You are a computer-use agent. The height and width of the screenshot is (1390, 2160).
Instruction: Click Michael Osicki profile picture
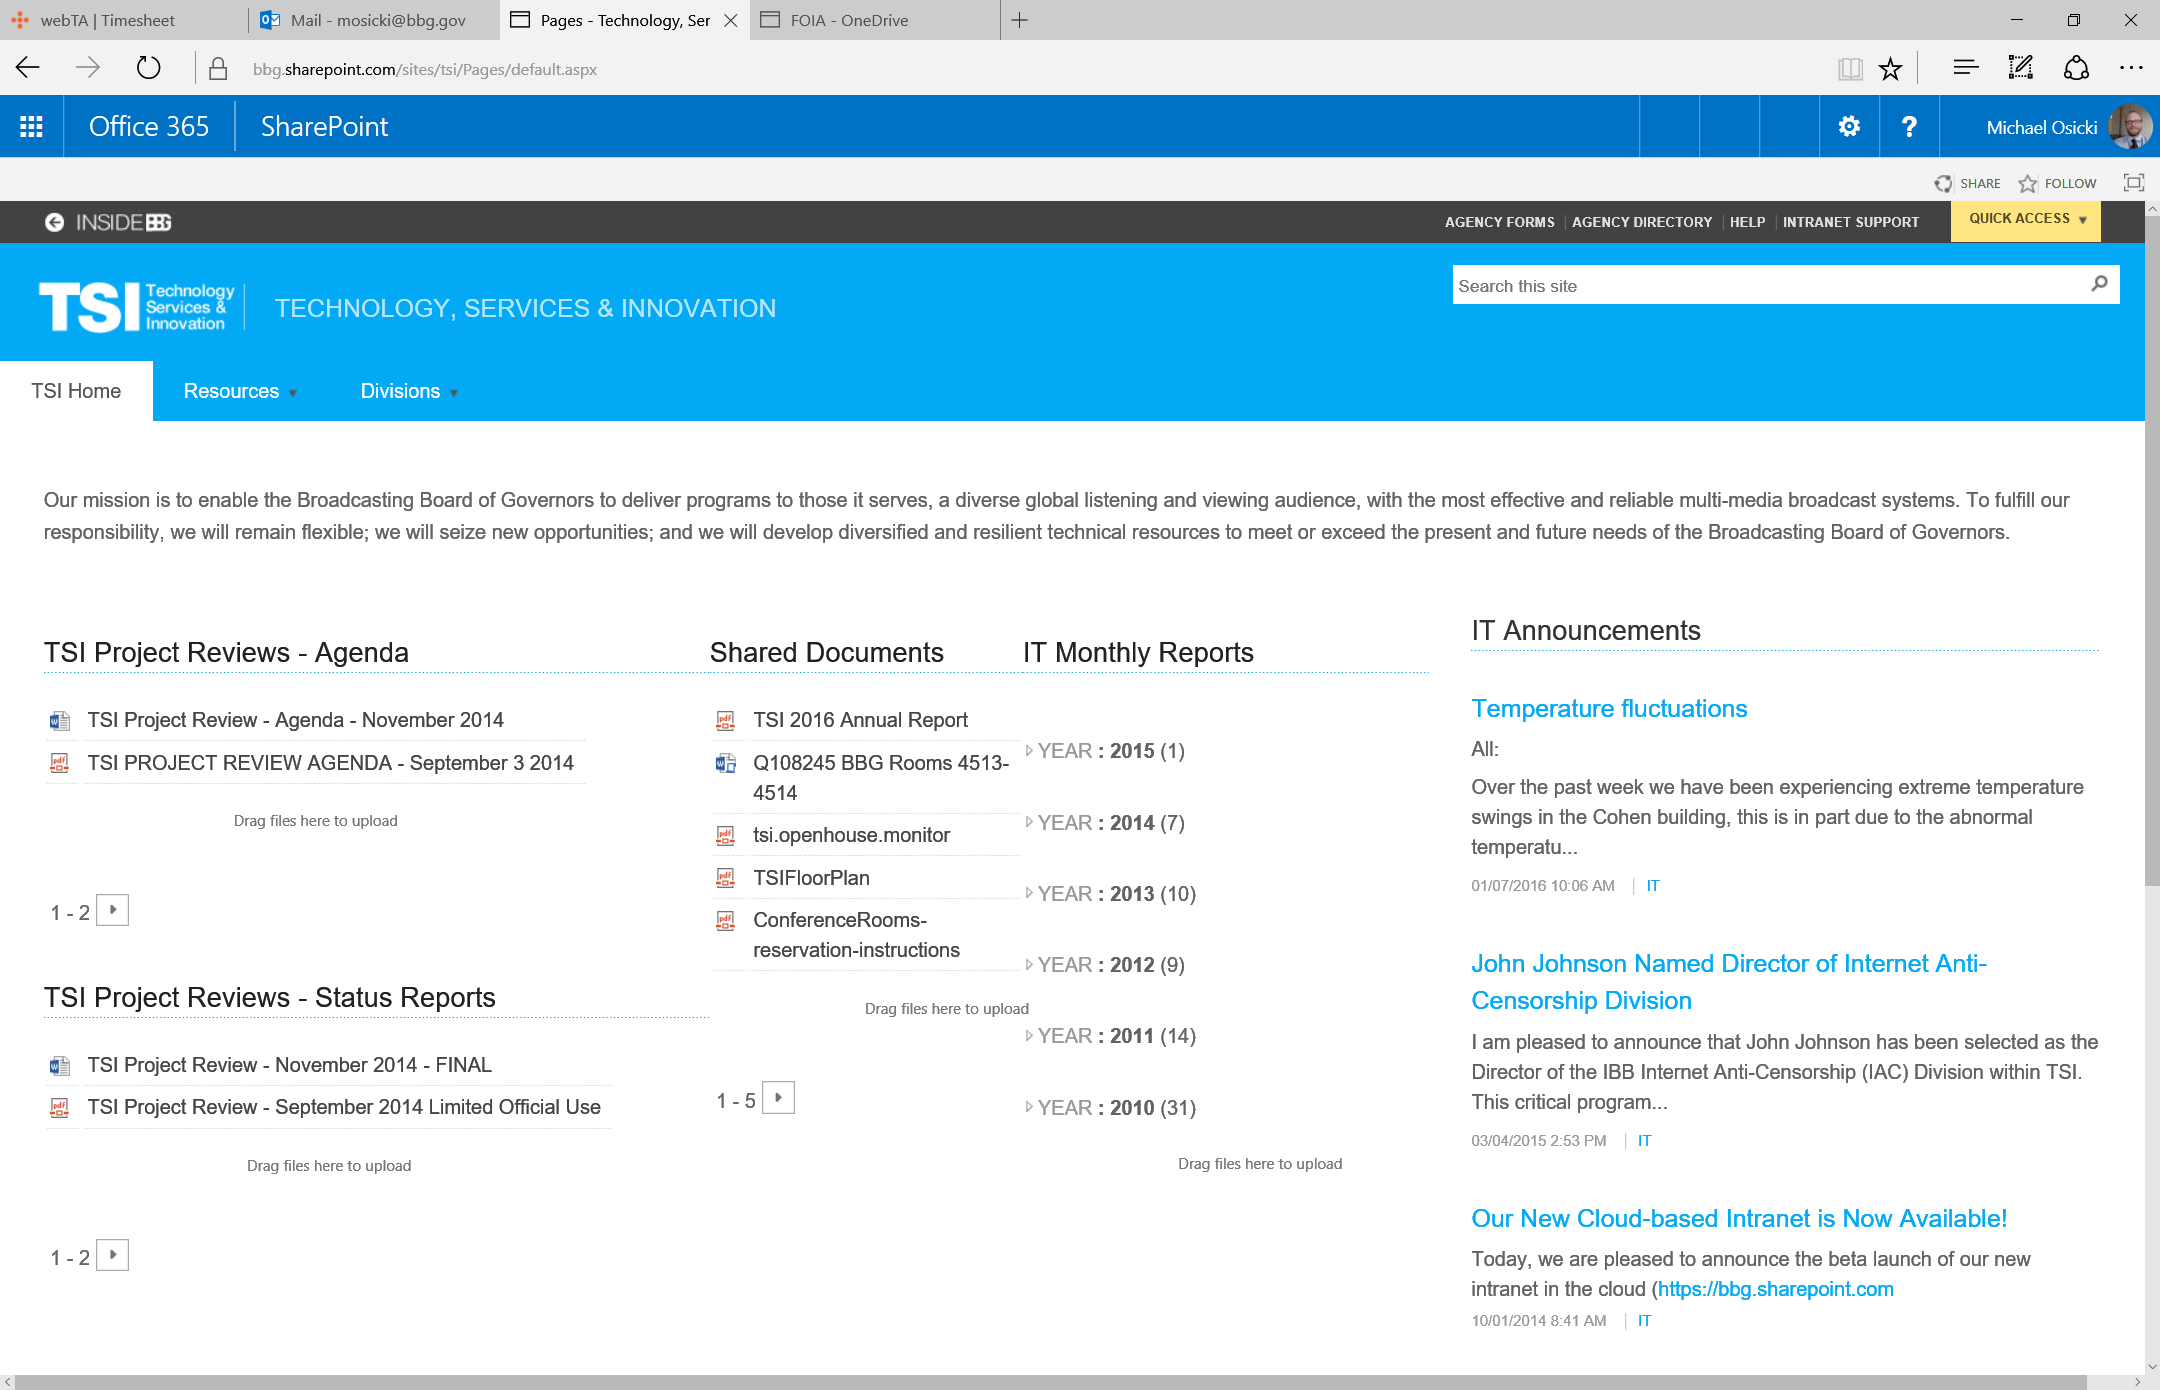(x=2129, y=126)
